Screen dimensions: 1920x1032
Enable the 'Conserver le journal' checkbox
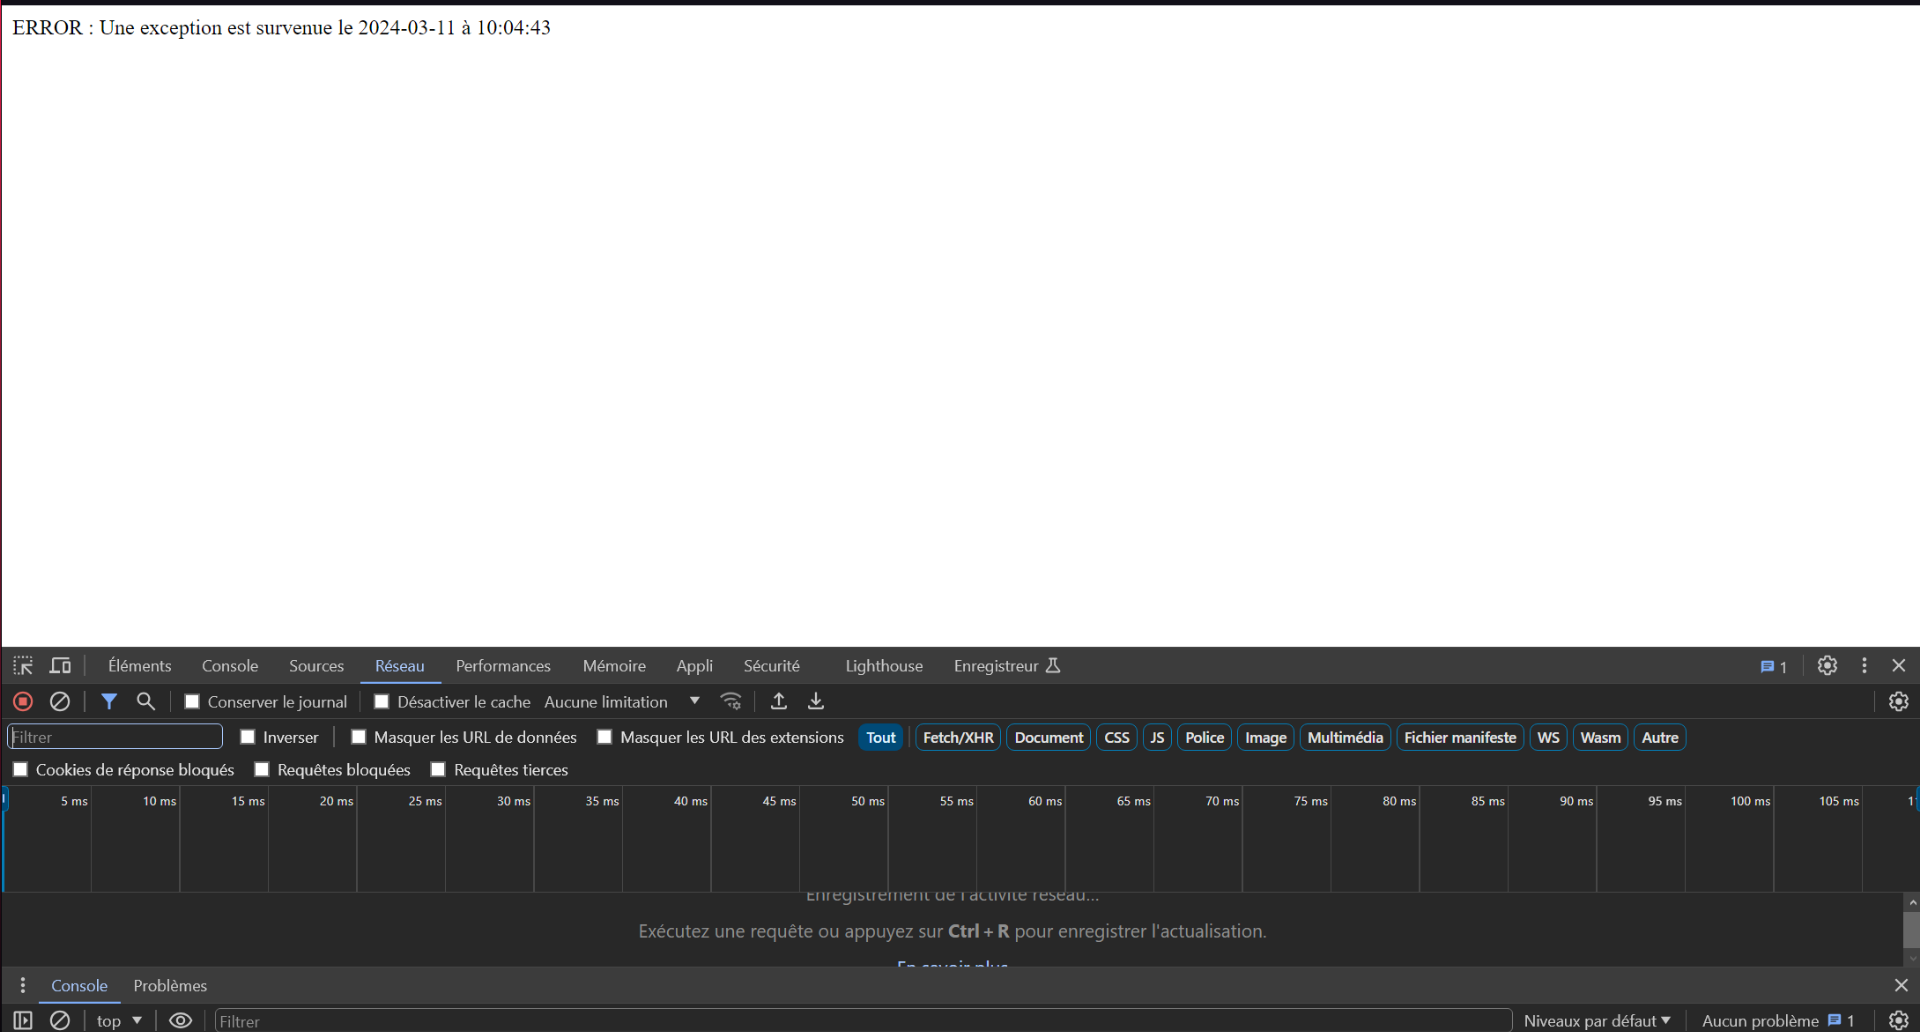pos(193,702)
